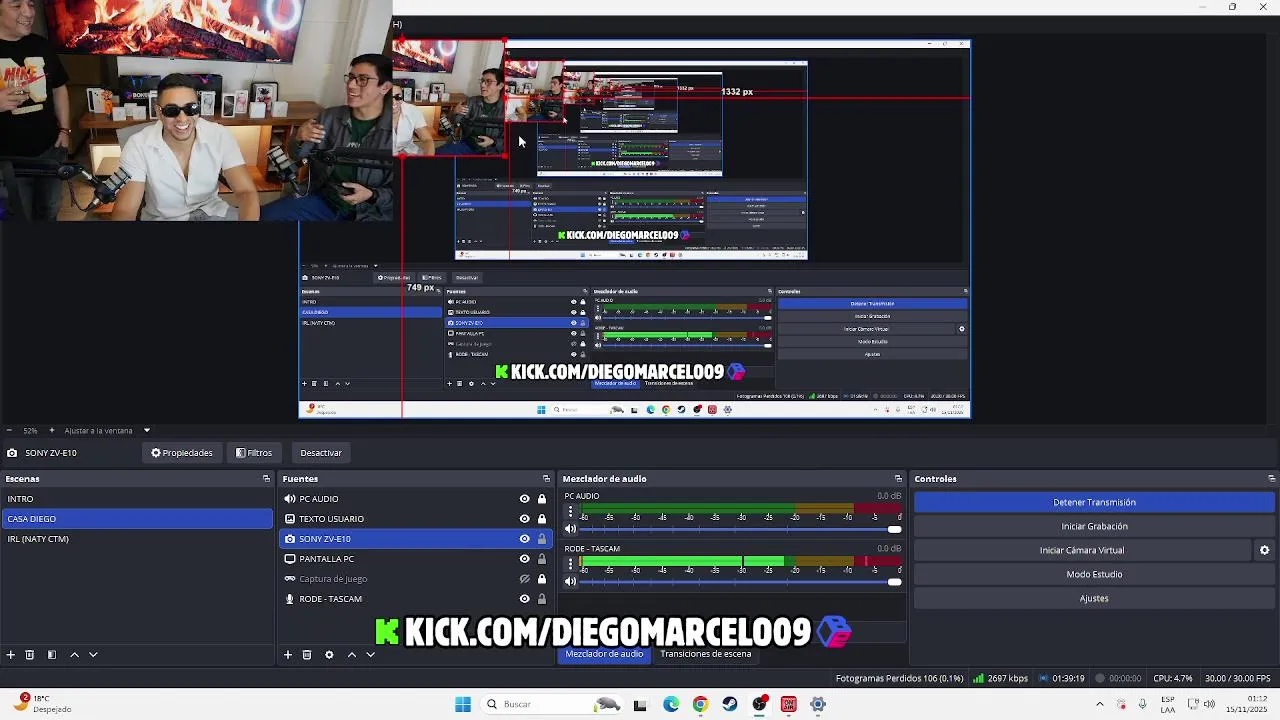Move source up in Fuentes list
Image resolution: width=1280 pixels, height=720 pixels.
pyautogui.click(x=351, y=654)
